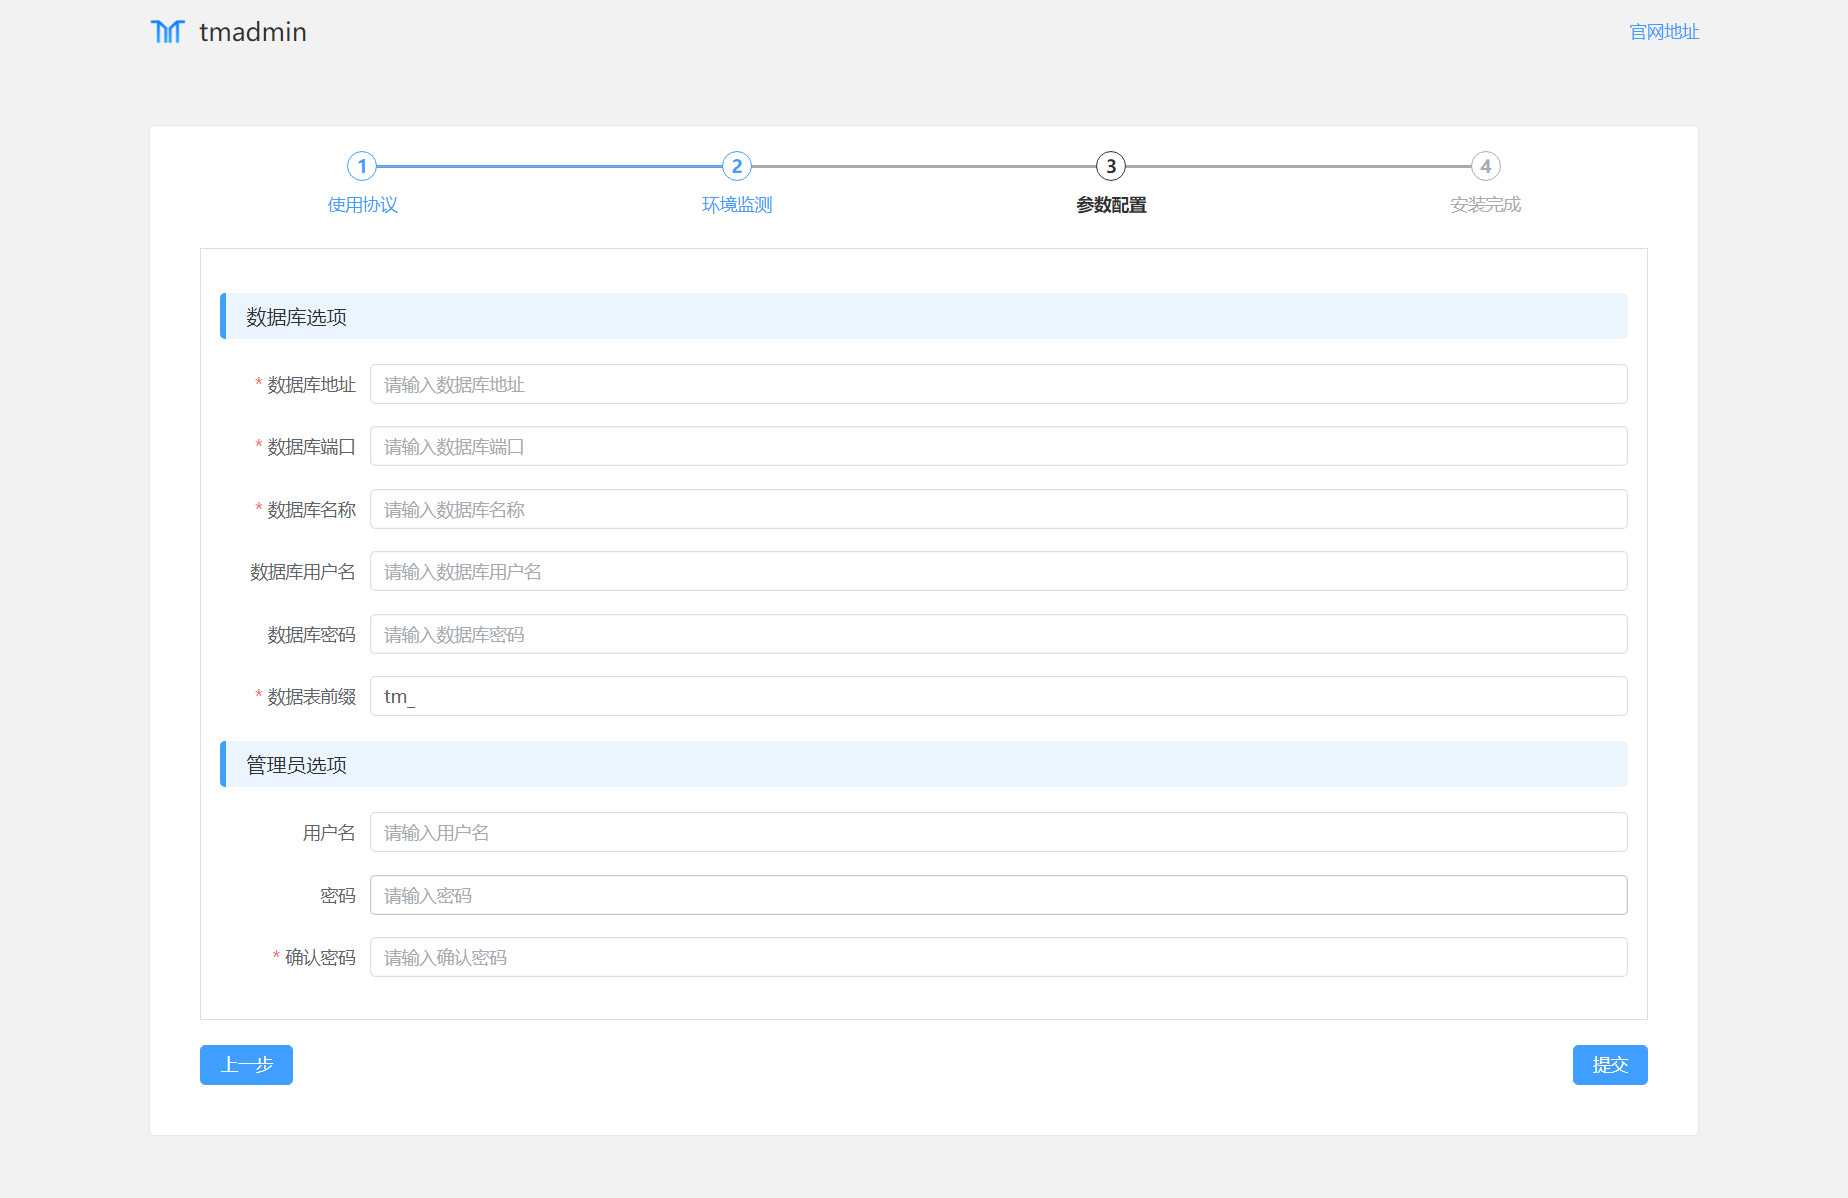Image resolution: width=1848 pixels, height=1198 pixels.
Task: Click step 3 circle icon
Action: (x=1111, y=166)
